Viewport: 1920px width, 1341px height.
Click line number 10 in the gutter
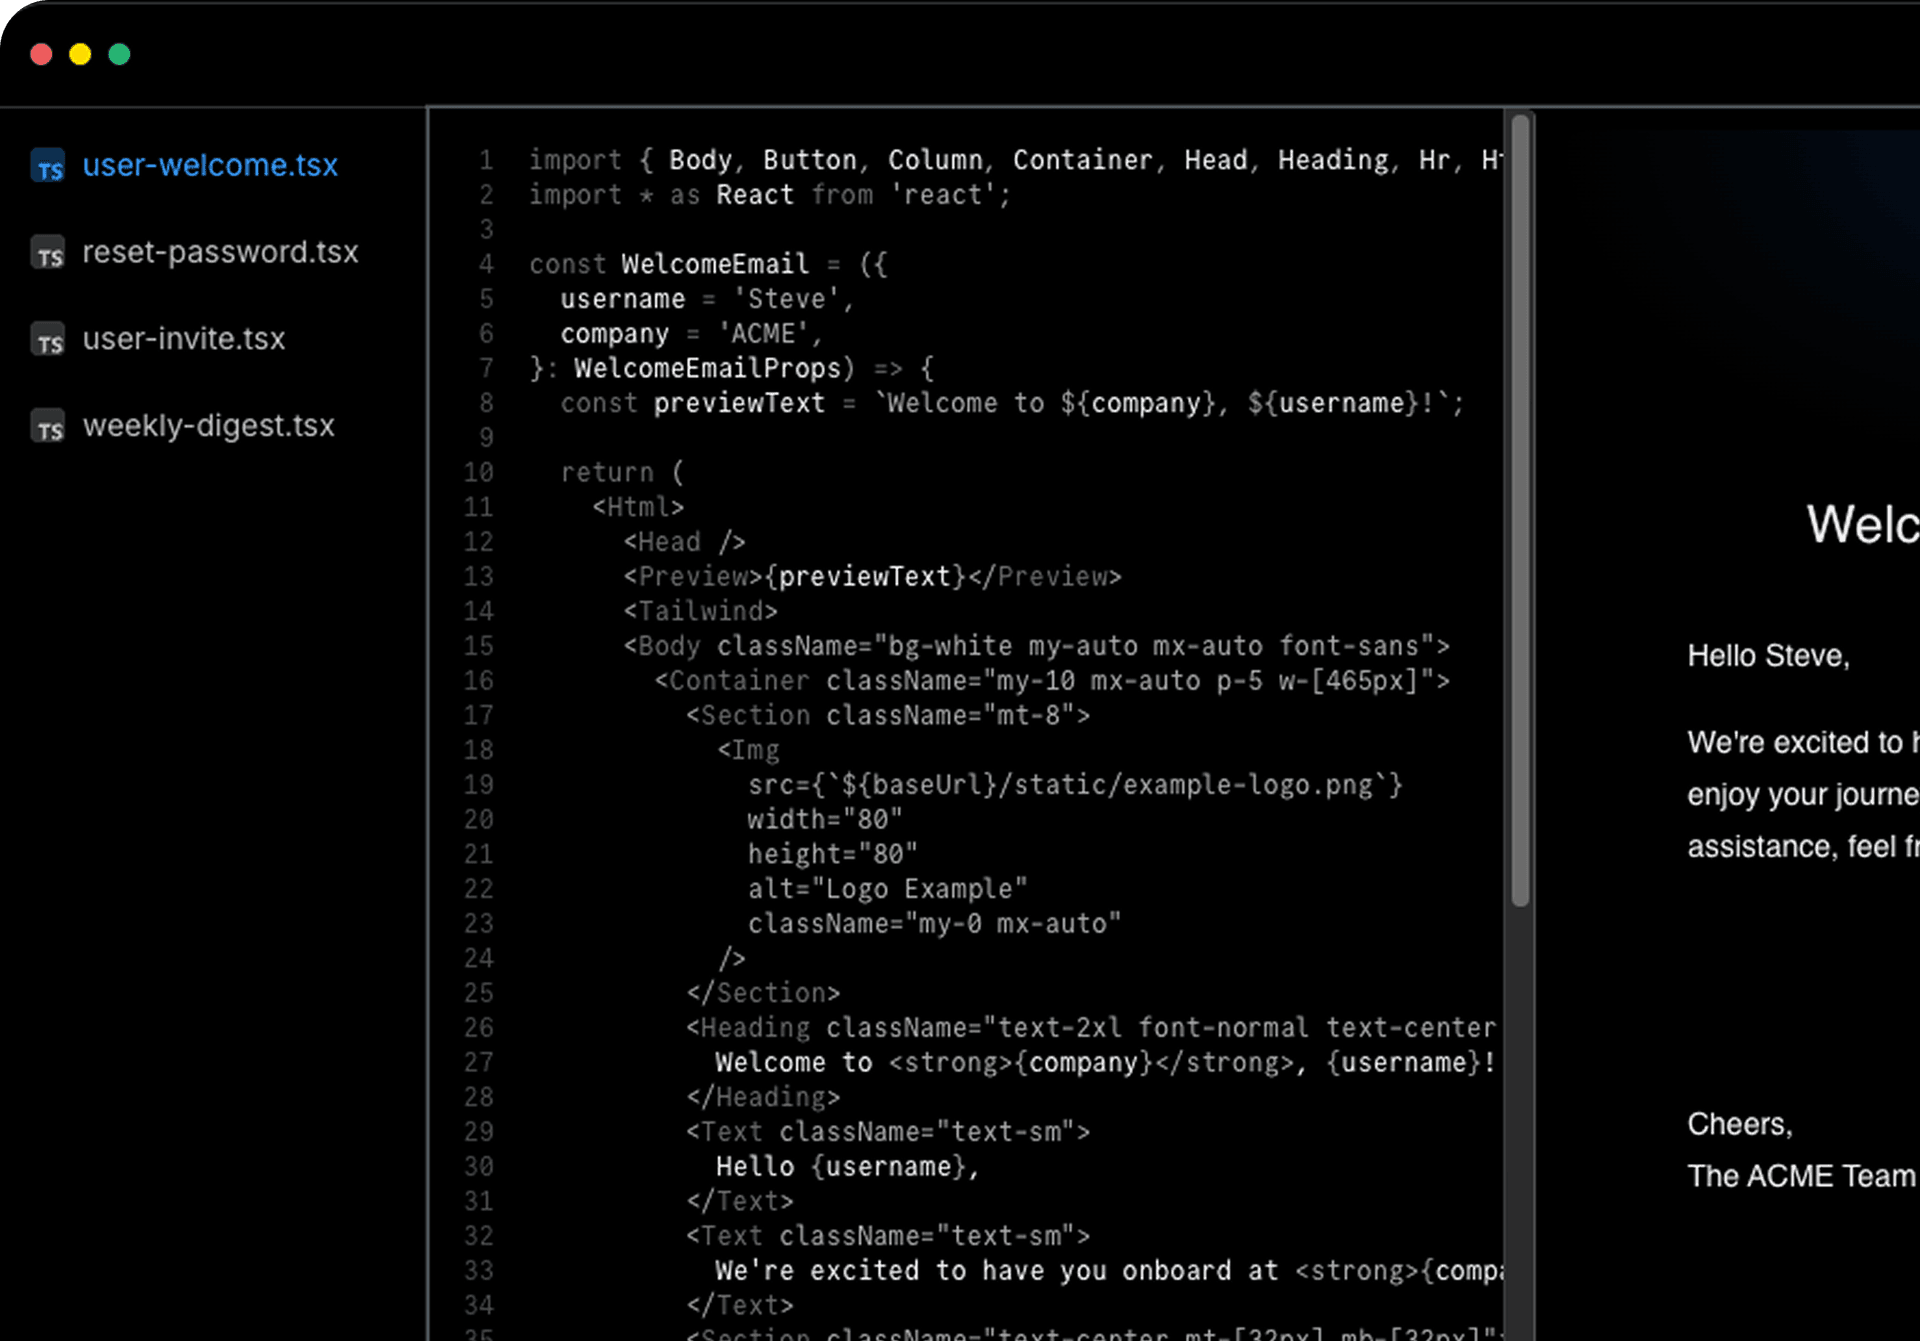click(478, 472)
